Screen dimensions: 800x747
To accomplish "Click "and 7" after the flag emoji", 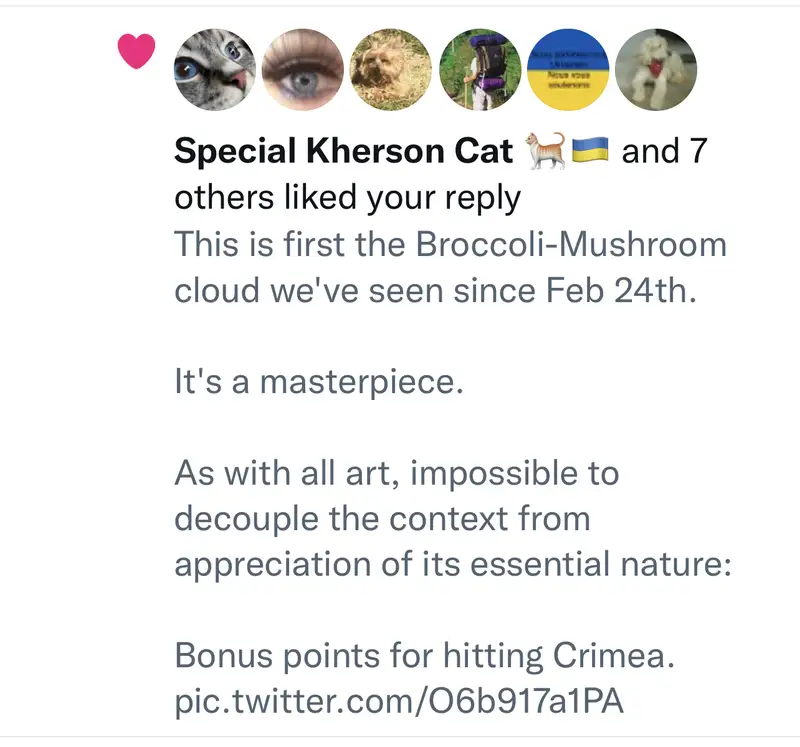I will [x=664, y=152].
